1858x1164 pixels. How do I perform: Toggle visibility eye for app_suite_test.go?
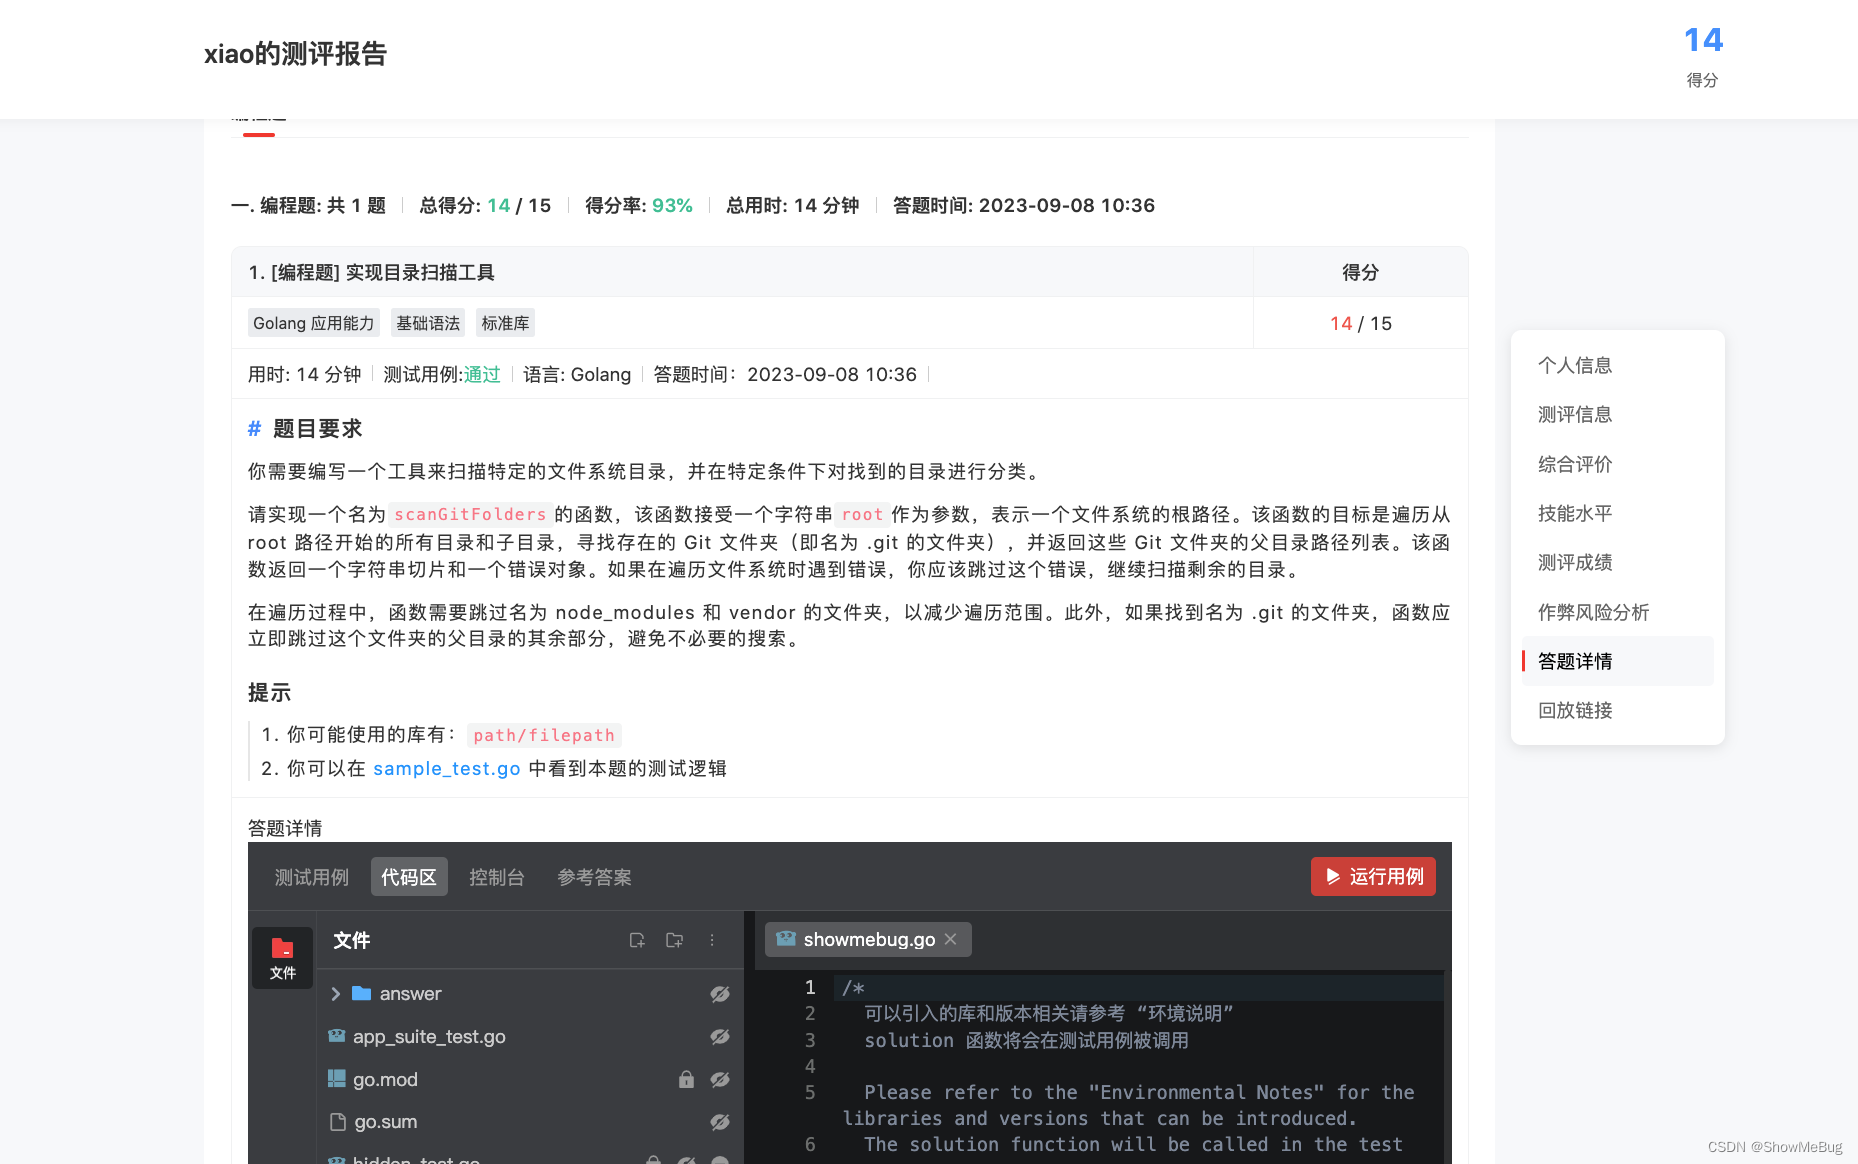[x=720, y=1037]
